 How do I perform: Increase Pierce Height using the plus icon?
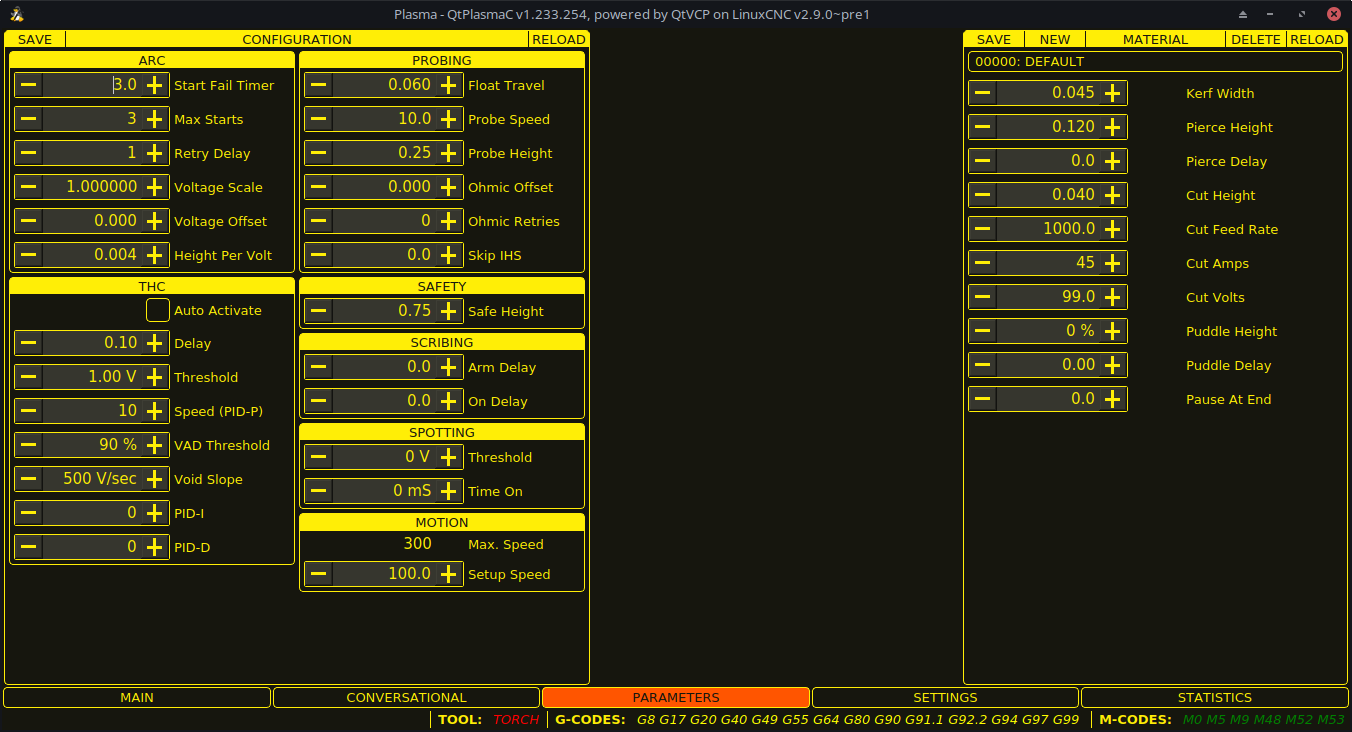pos(1113,127)
